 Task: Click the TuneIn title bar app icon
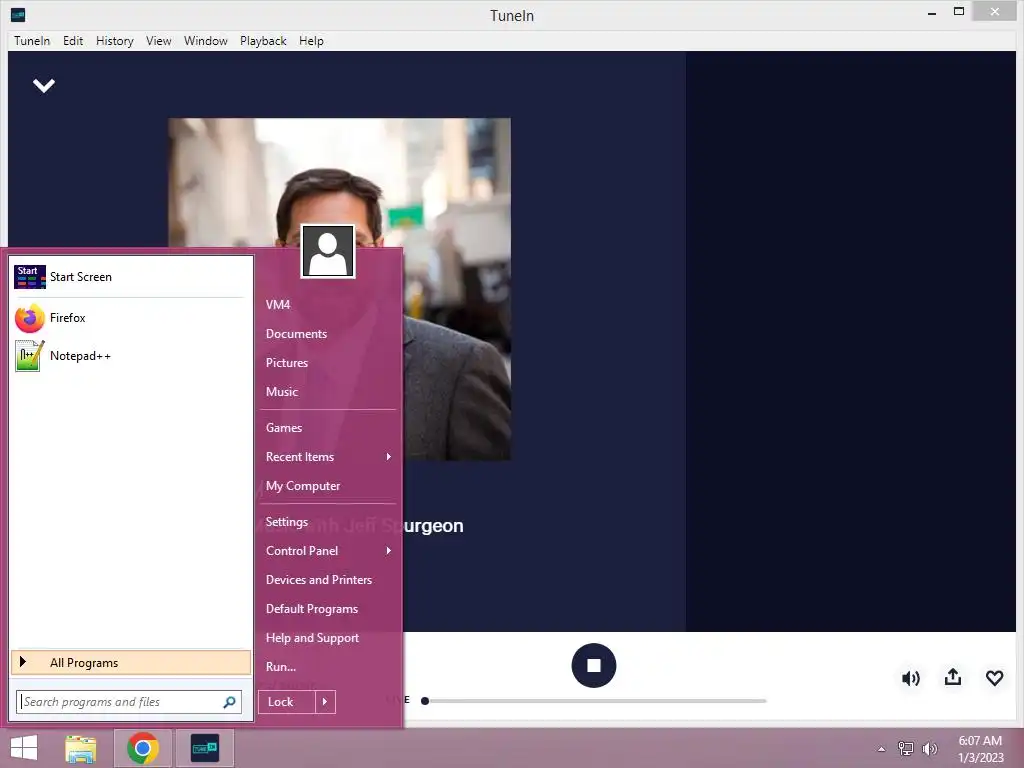click(18, 15)
